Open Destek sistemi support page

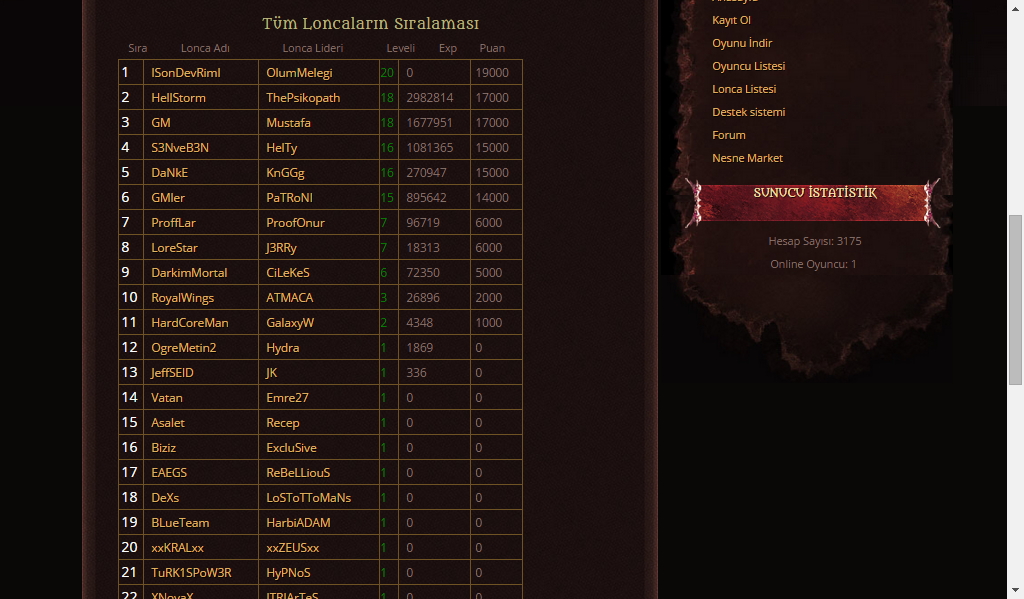(x=748, y=112)
